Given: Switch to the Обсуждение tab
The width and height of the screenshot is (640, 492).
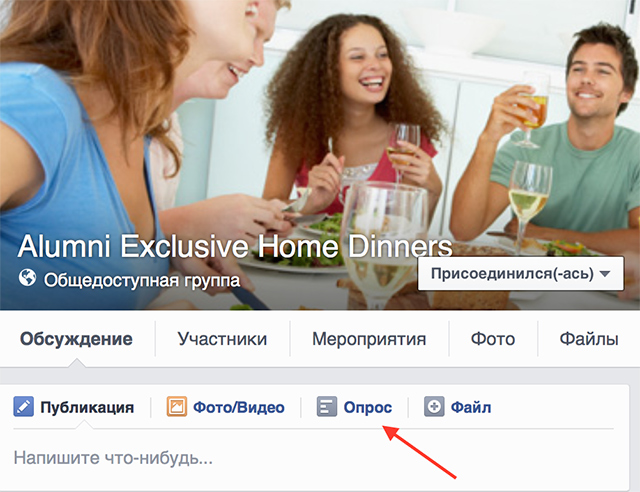Looking at the screenshot, I should pyautogui.click(x=76, y=339).
